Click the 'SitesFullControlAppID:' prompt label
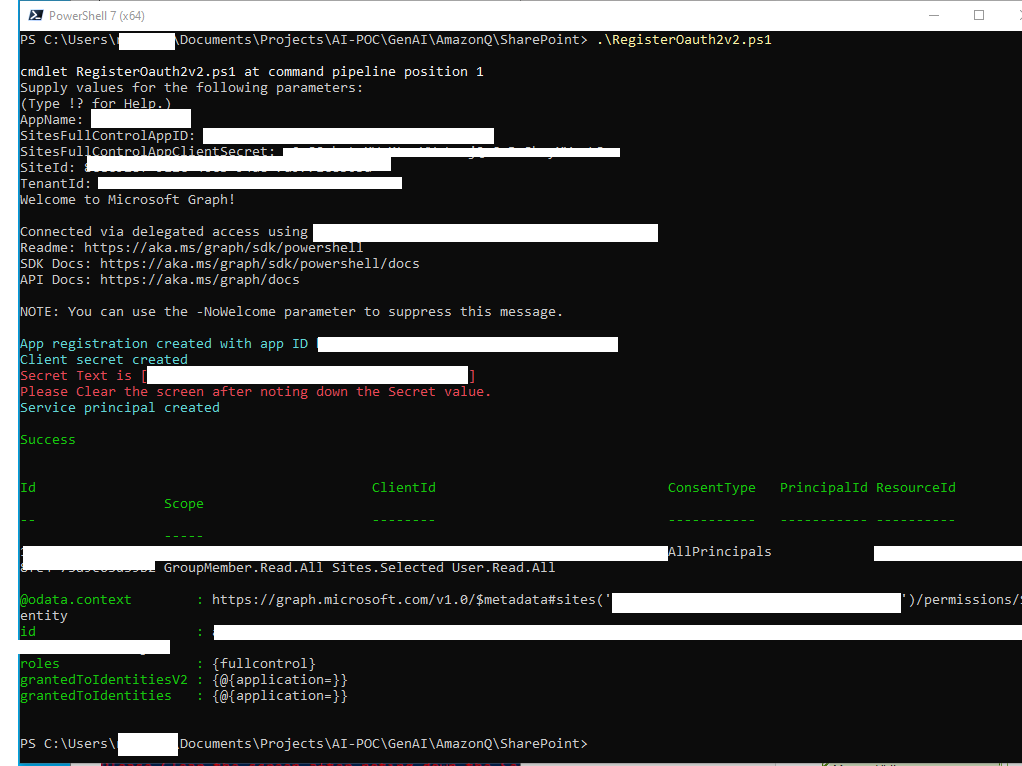 tap(108, 136)
